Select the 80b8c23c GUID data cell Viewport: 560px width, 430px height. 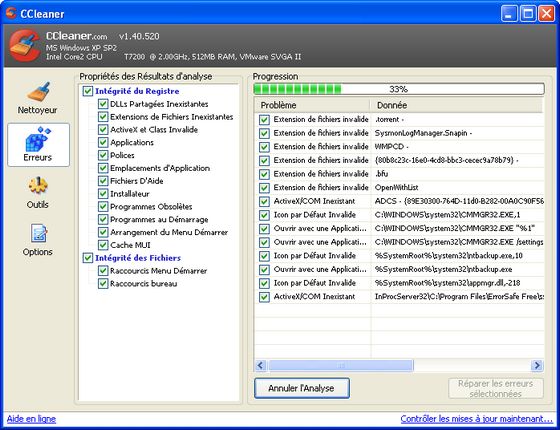coord(446,160)
